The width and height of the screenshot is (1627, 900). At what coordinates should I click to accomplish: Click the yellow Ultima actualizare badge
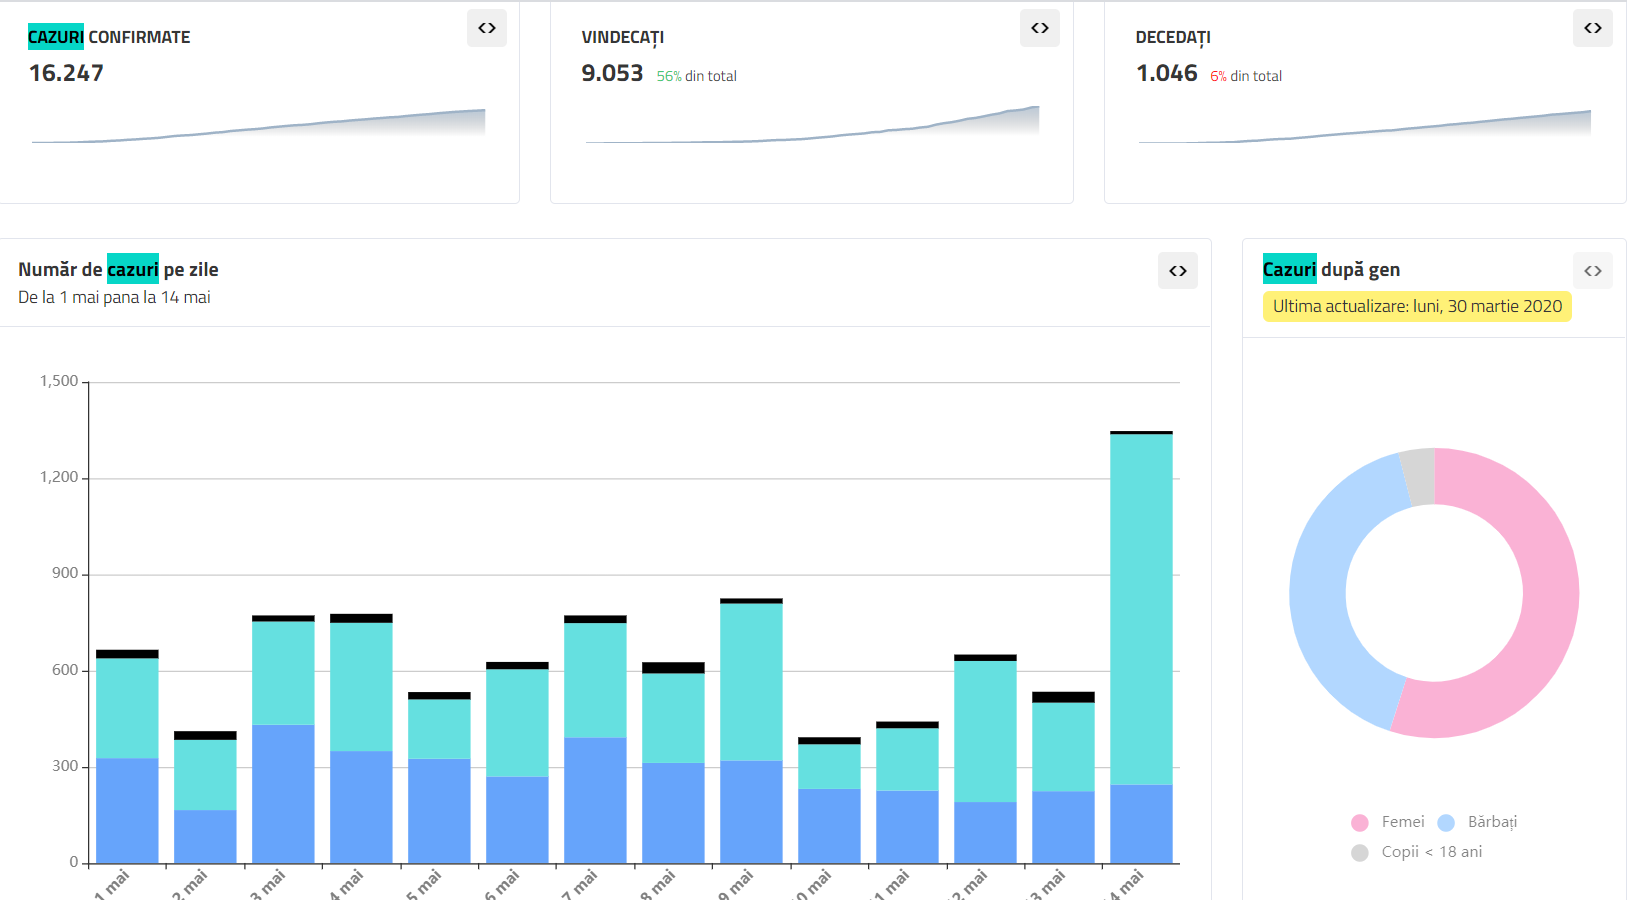pyautogui.click(x=1417, y=307)
